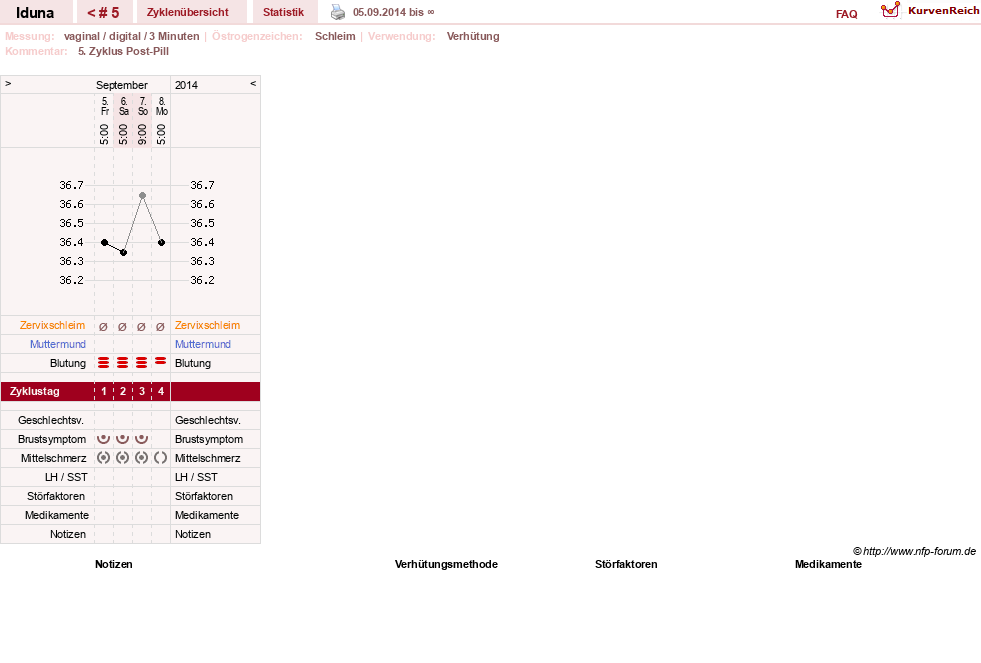Click the 8. Mo date header
This screenshot has height=663, width=981.
coord(161,106)
